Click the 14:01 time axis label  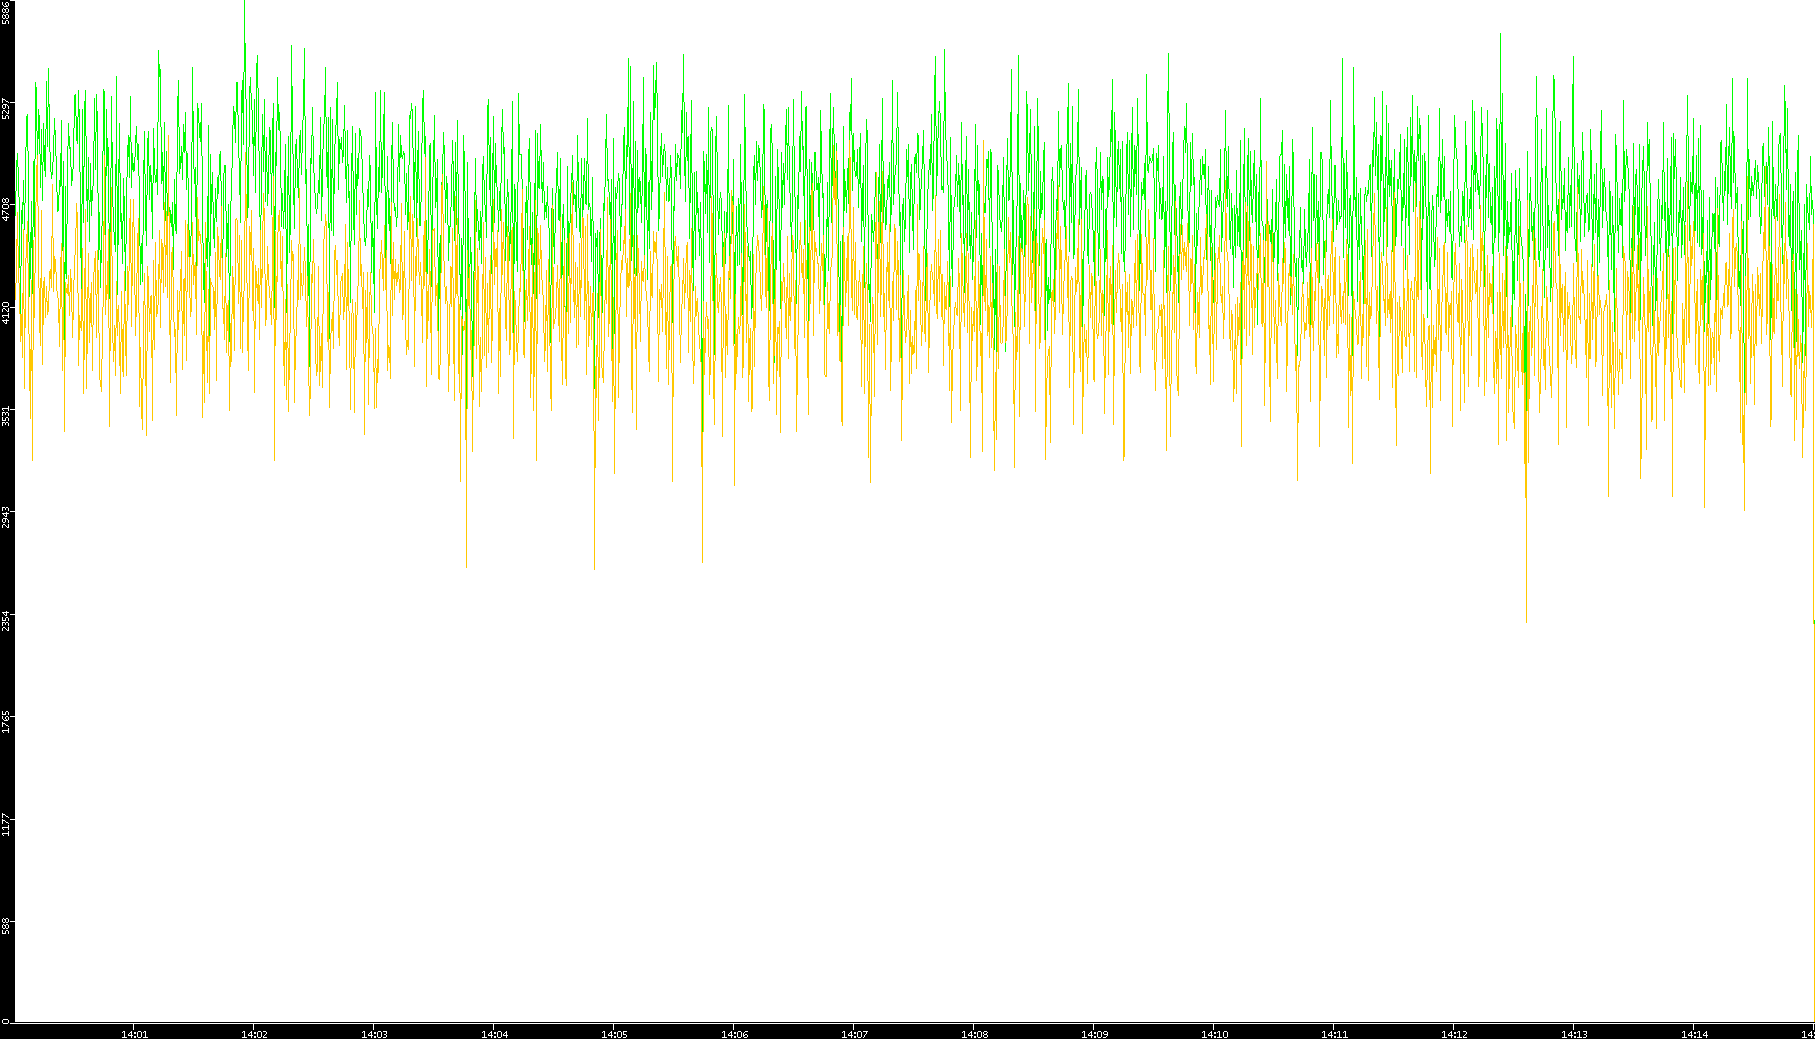click(134, 1034)
